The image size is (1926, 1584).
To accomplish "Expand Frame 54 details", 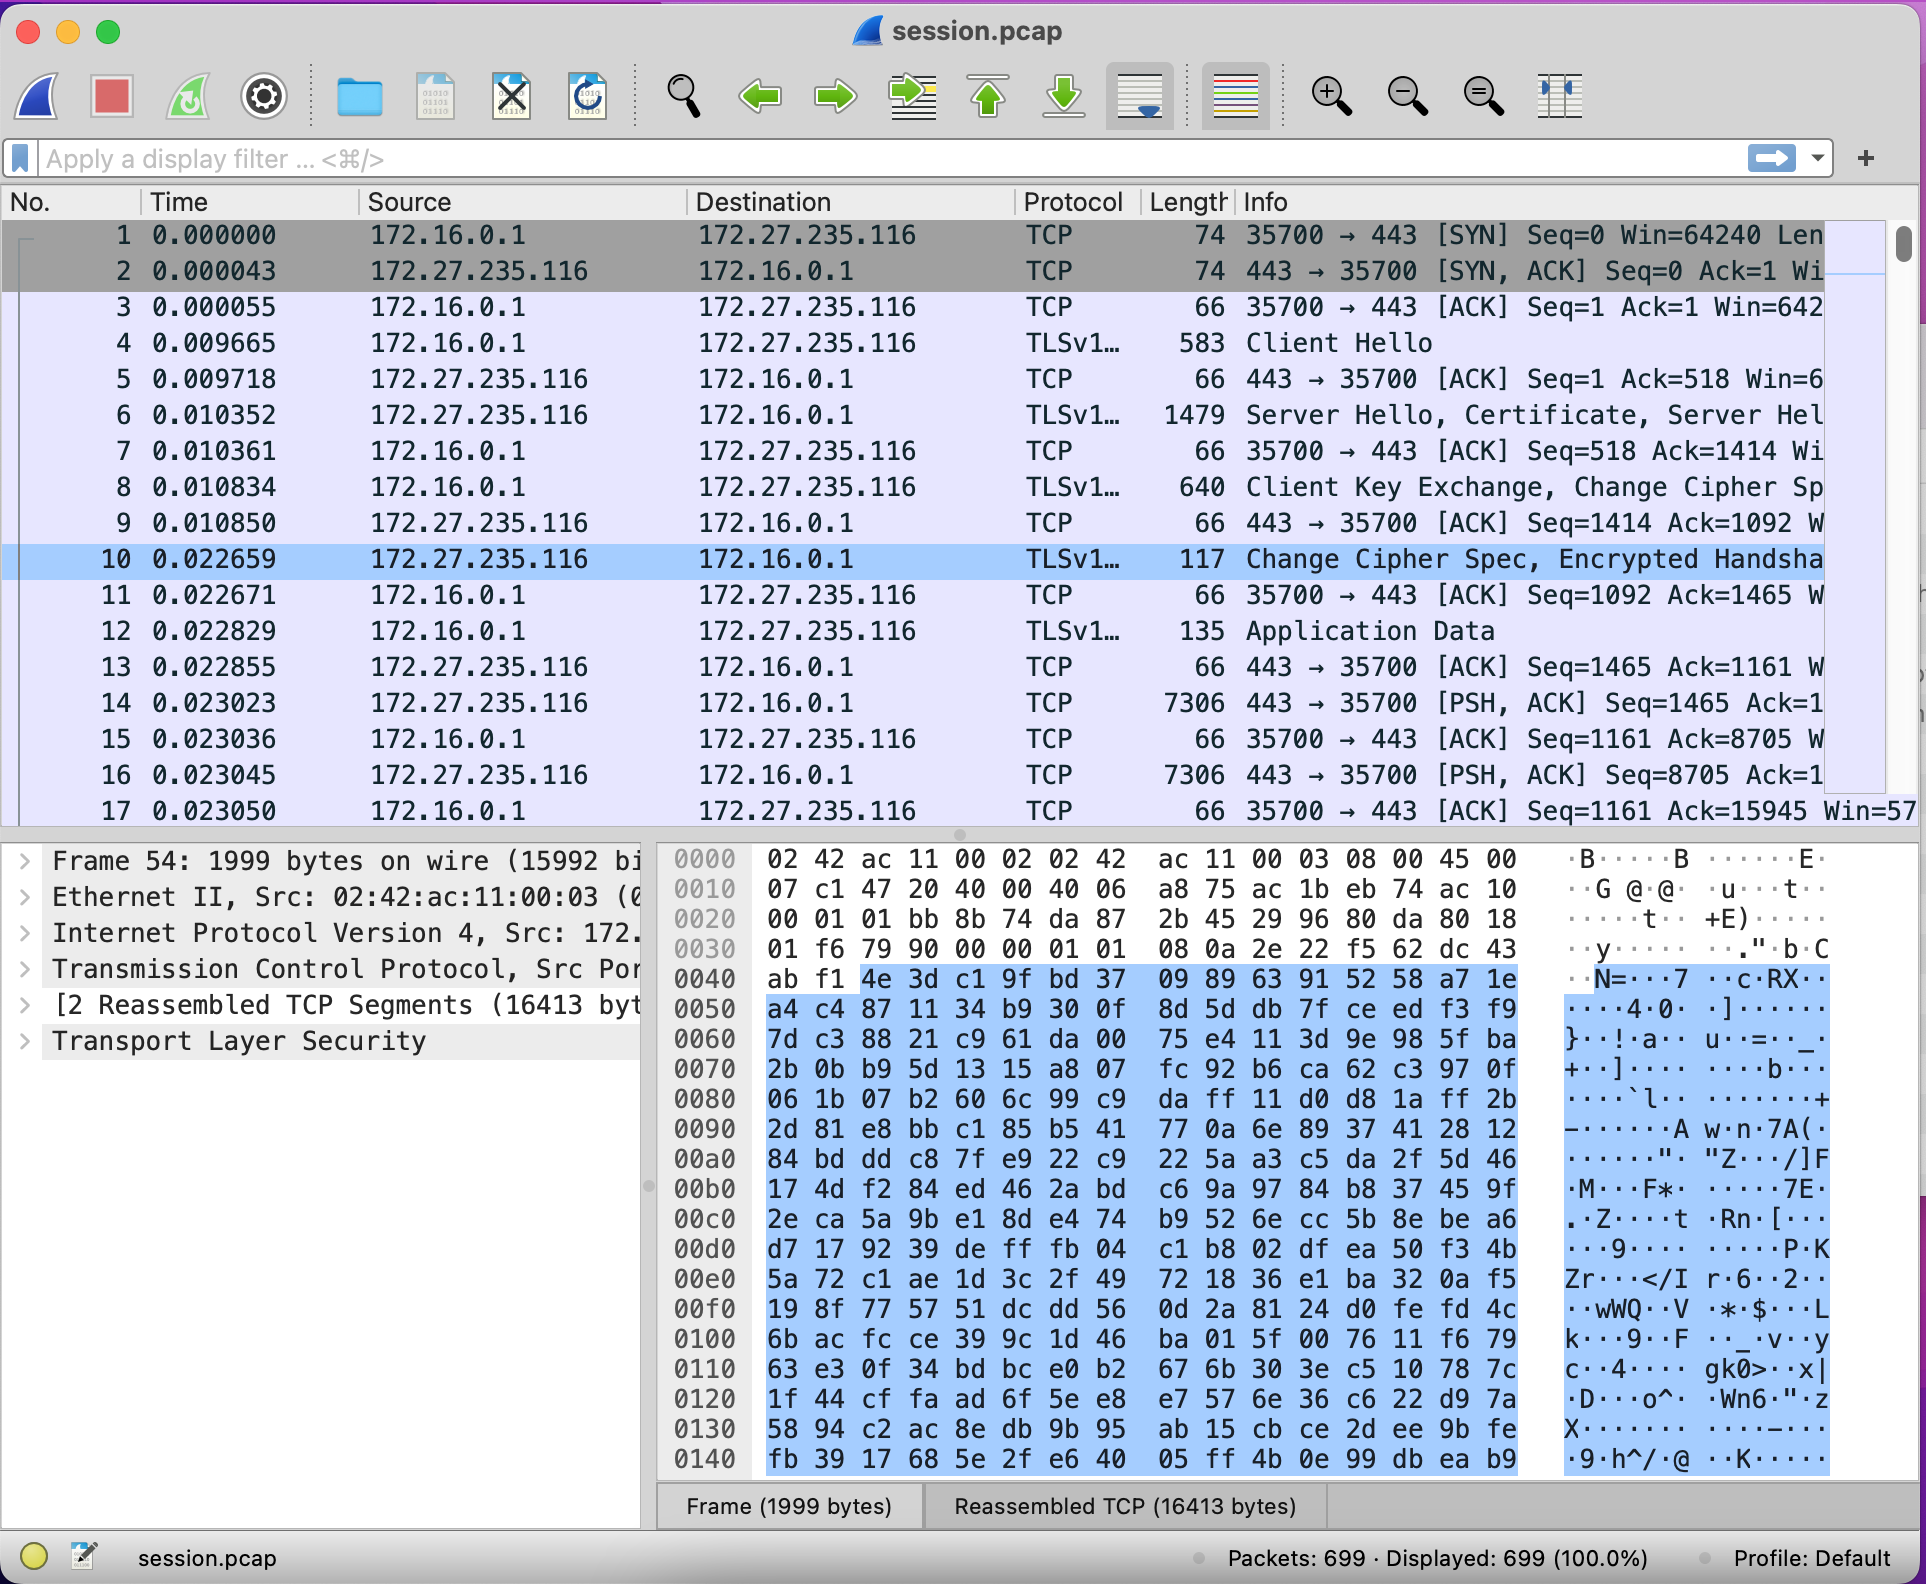I will [26, 861].
